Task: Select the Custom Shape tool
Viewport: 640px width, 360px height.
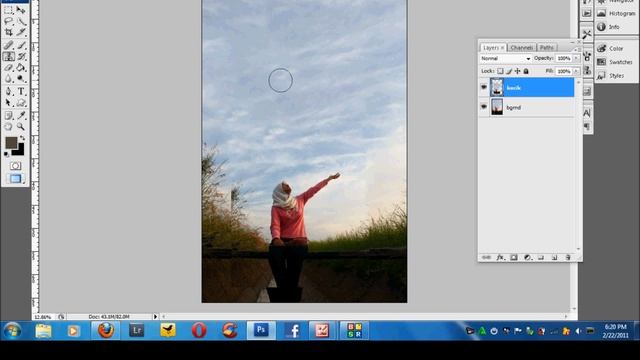Action: pos(21,102)
